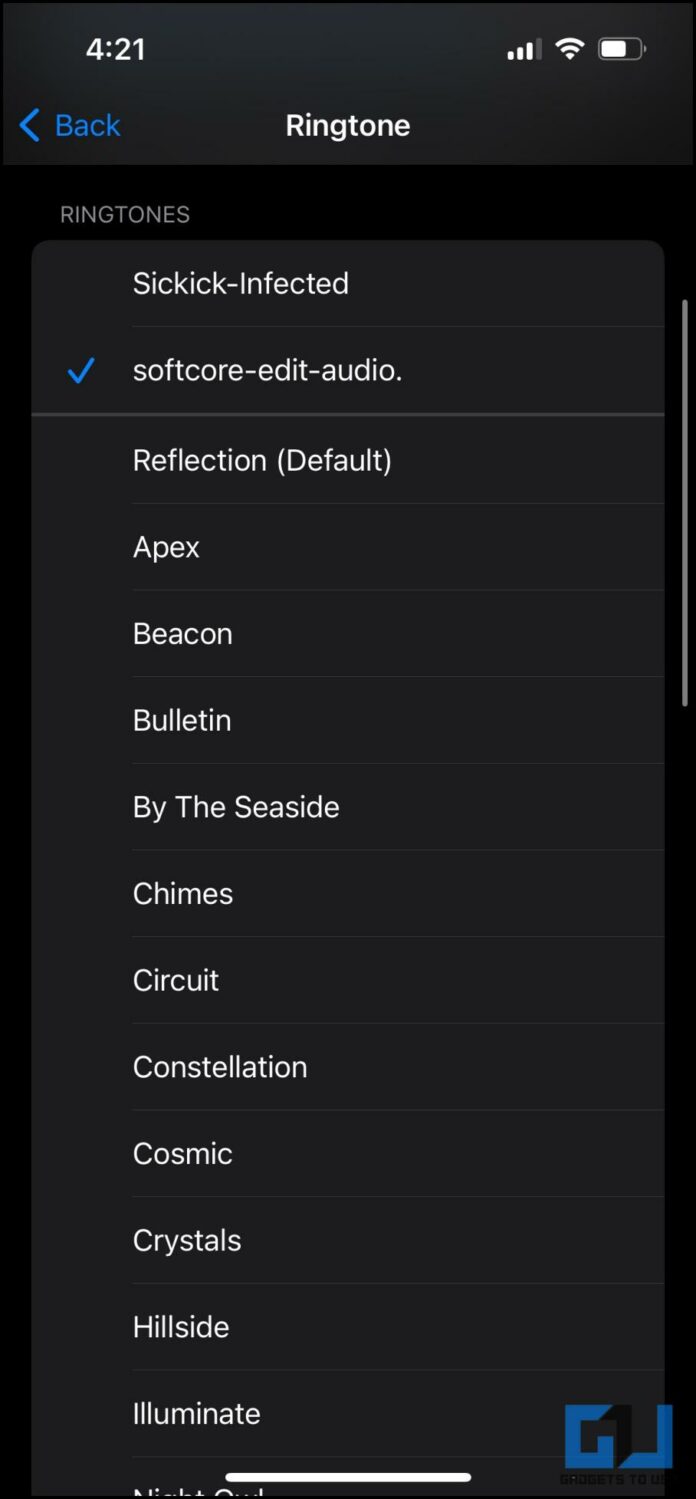Image resolution: width=696 pixels, height=1499 pixels.
Task: Select the Sickick-Infected ringtone
Action: [241, 283]
